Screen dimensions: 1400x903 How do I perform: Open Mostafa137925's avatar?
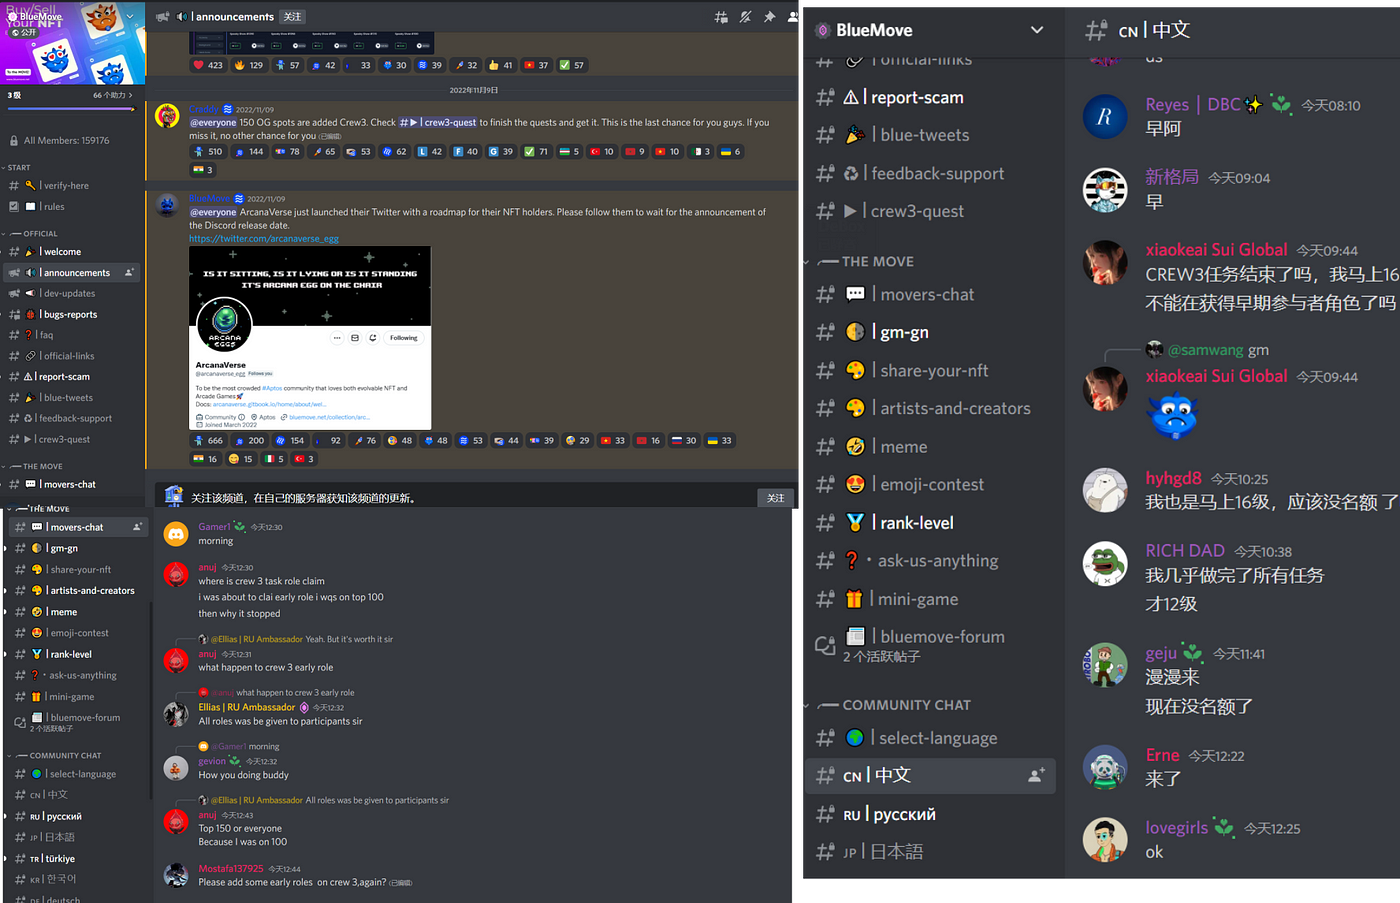pyautogui.click(x=176, y=875)
